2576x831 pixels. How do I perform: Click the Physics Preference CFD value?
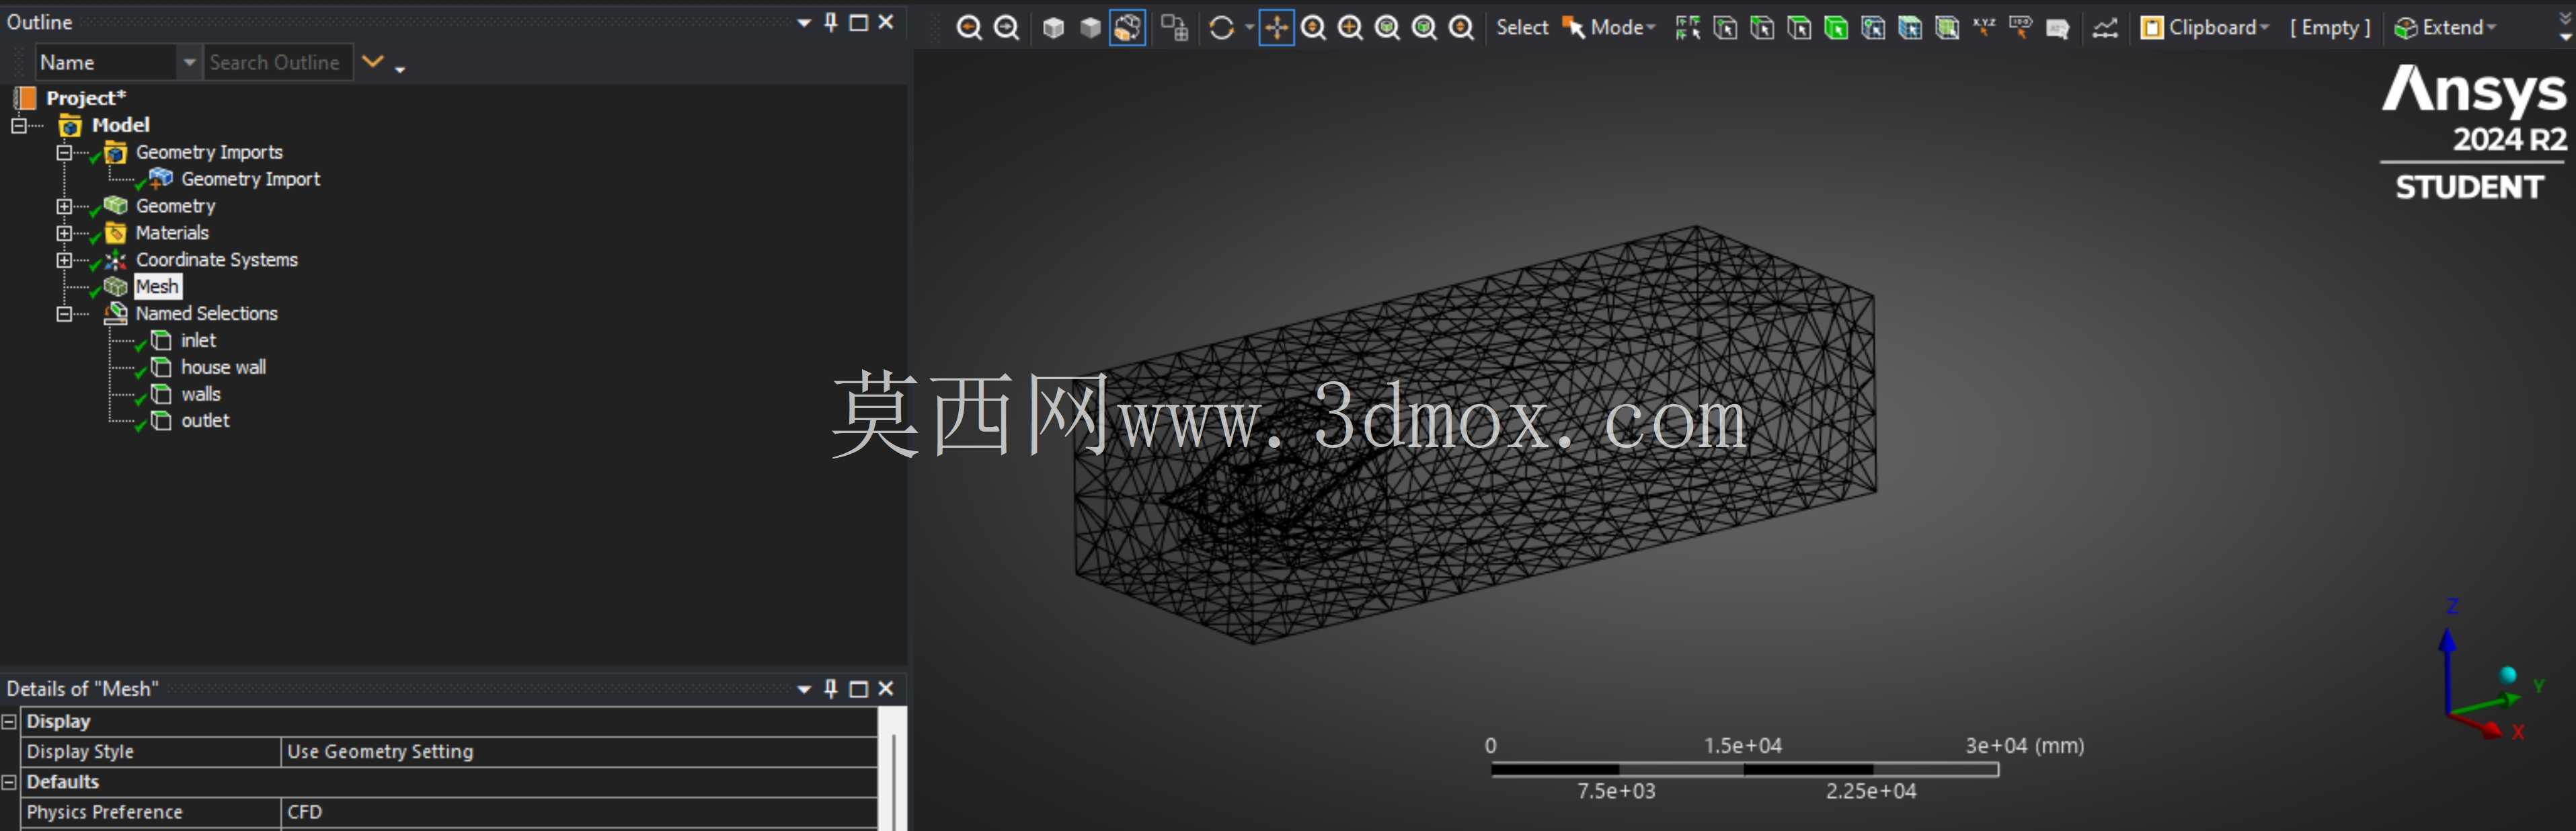click(579, 812)
